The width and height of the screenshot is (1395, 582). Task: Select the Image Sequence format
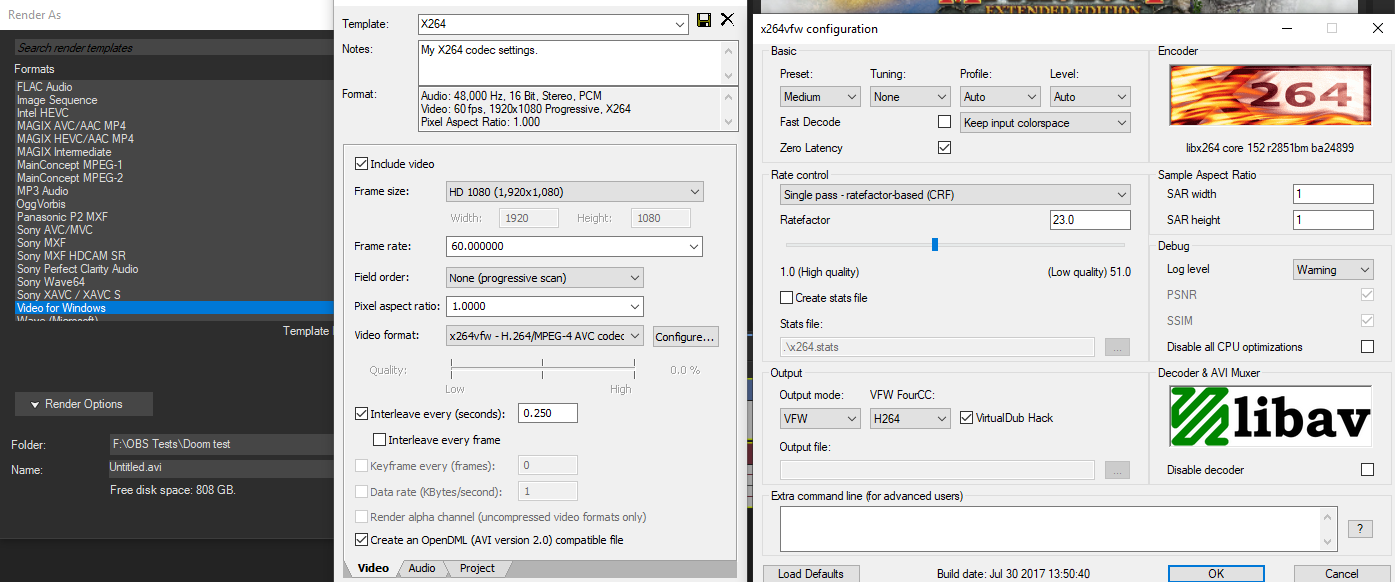174,100
